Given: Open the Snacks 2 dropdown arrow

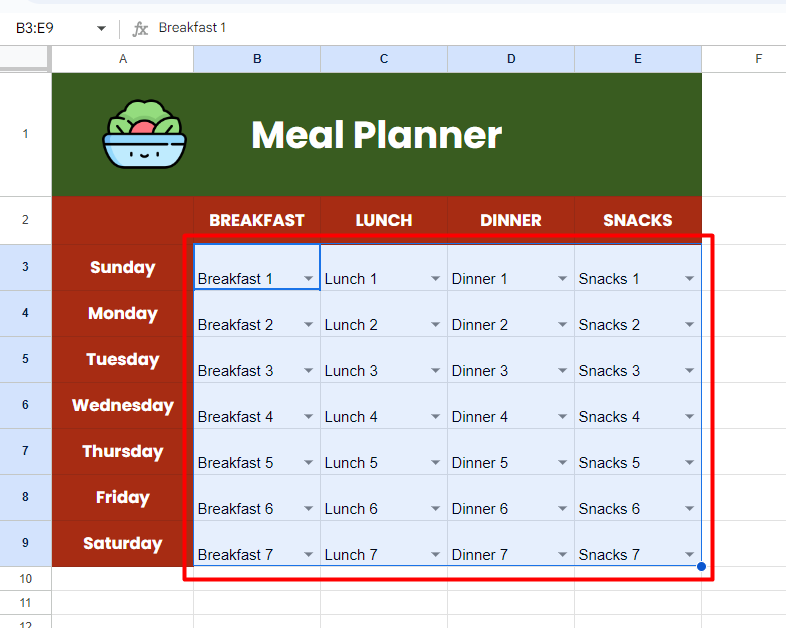Looking at the screenshot, I should click(x=690, y=324).
